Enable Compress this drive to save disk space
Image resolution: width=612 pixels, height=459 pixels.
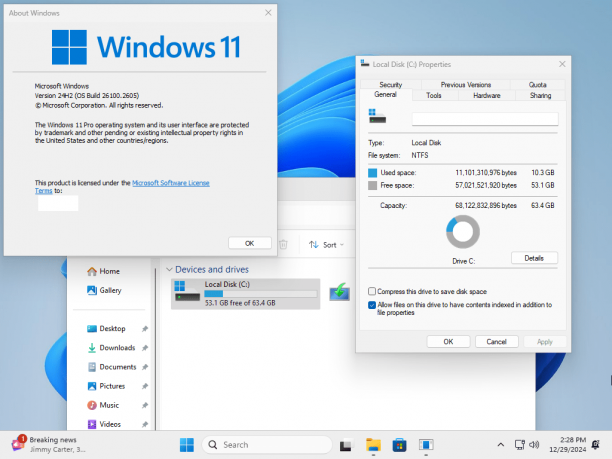tap(372, 291)
